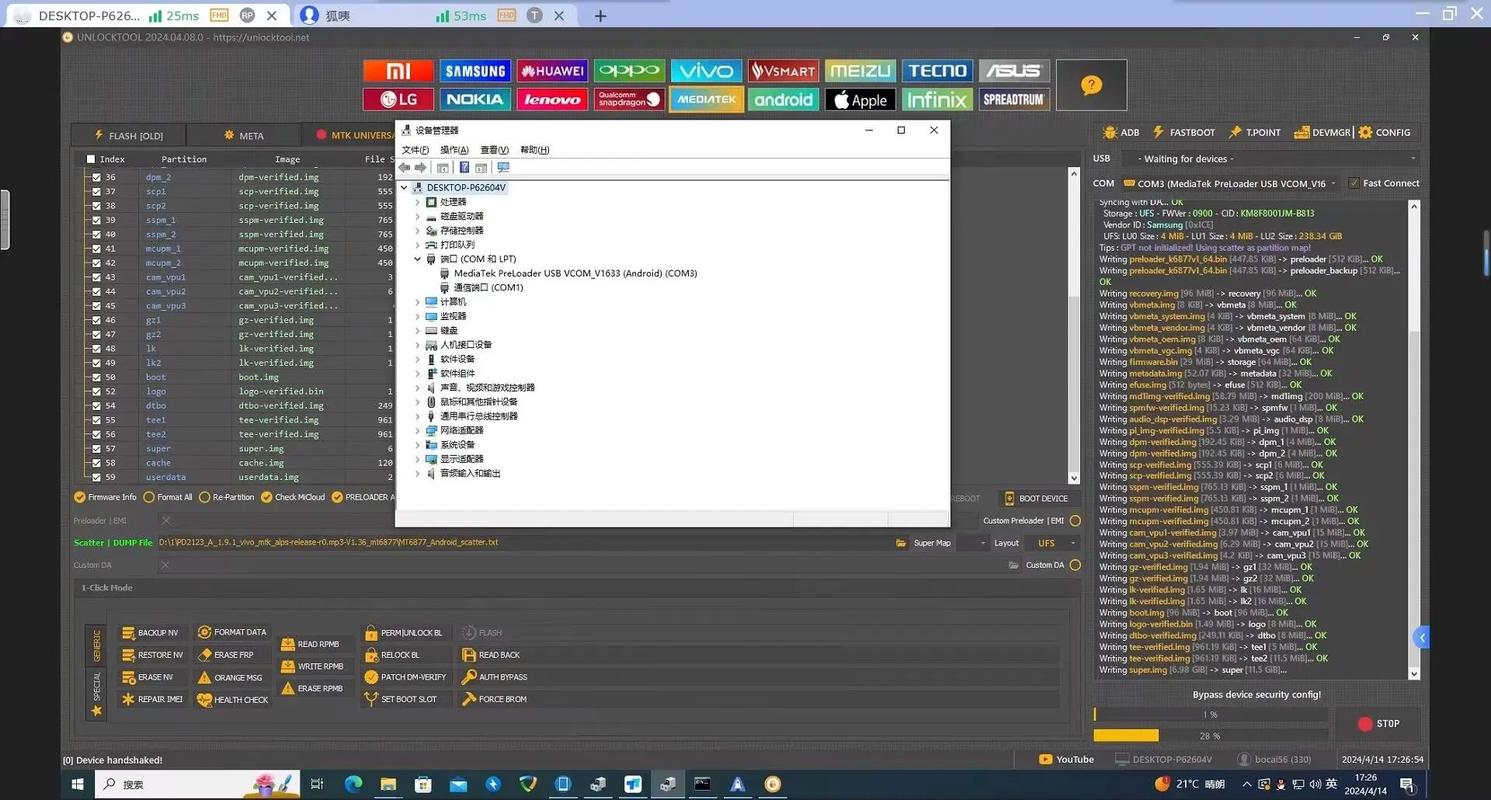Viewport: 1491px width, 800px height.
Task: Click the BACKUP NV button
Action: click(151, 633)
